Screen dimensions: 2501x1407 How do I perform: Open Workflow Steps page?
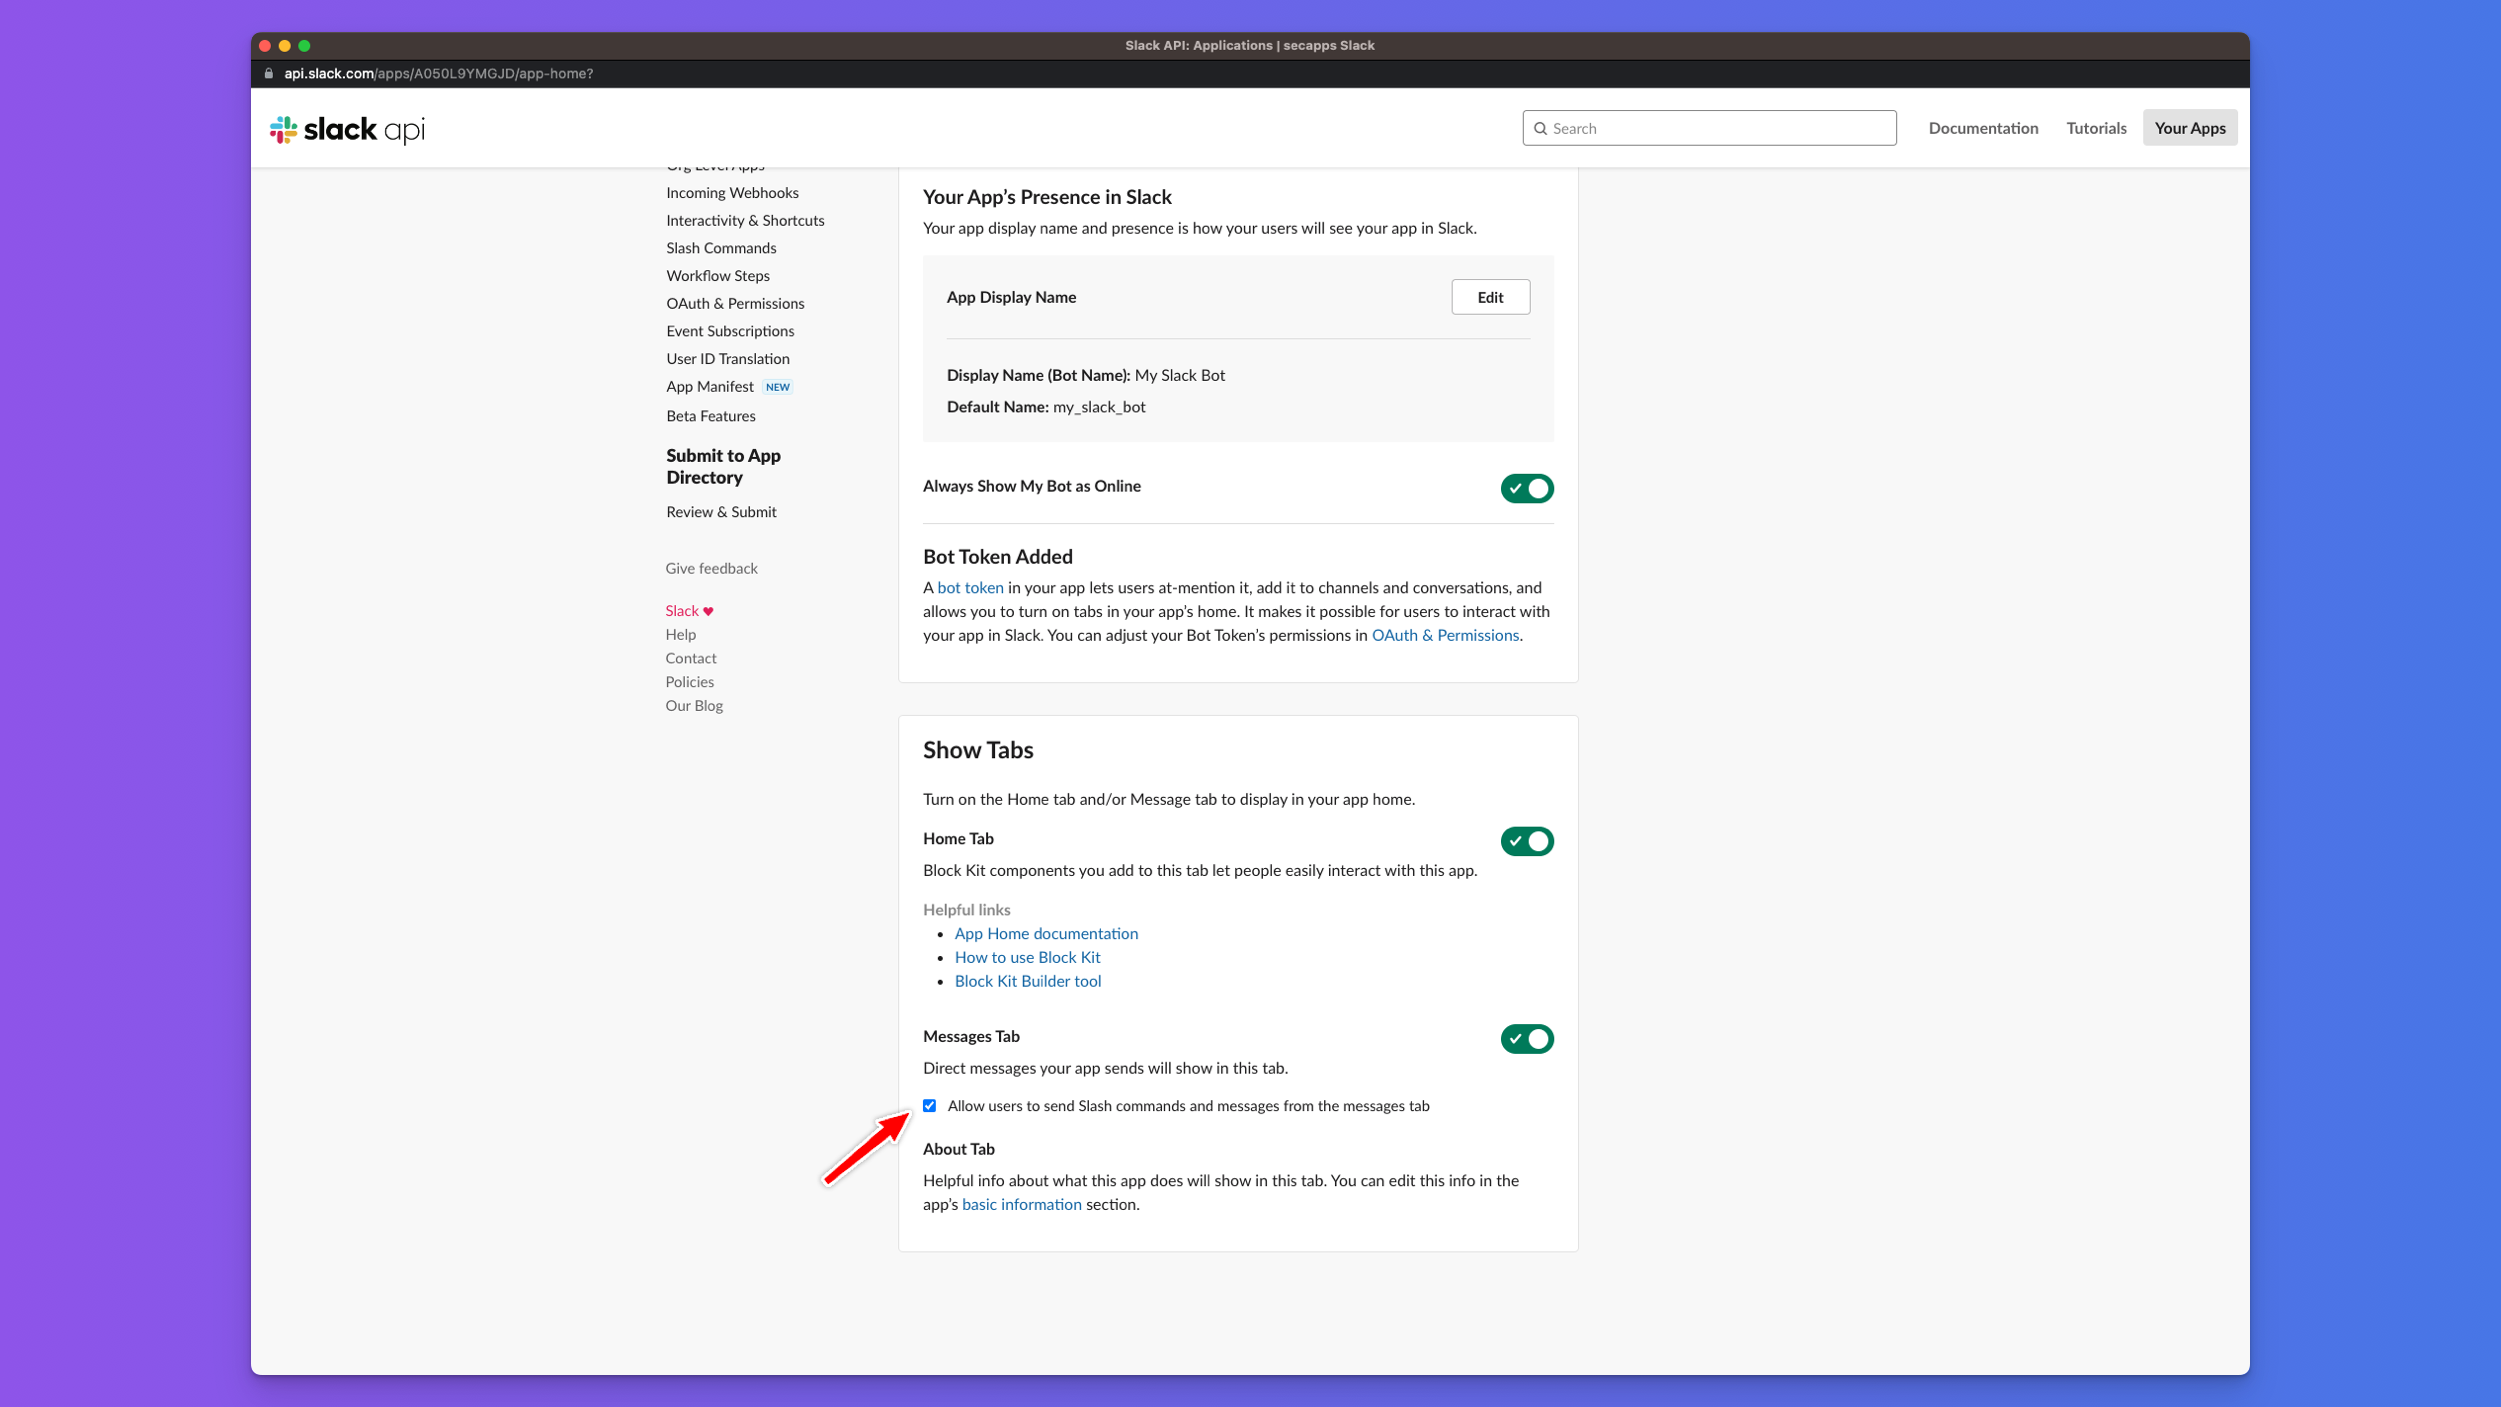718,276
